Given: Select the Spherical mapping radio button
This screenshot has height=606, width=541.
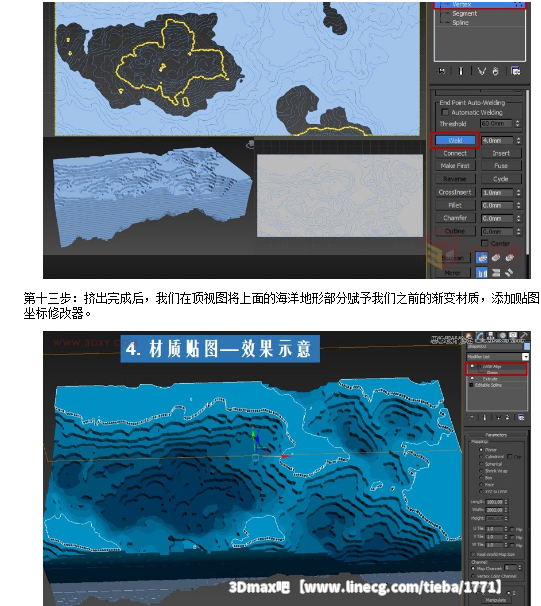Looking at the screenshot, I should click(x=481, y=464).
